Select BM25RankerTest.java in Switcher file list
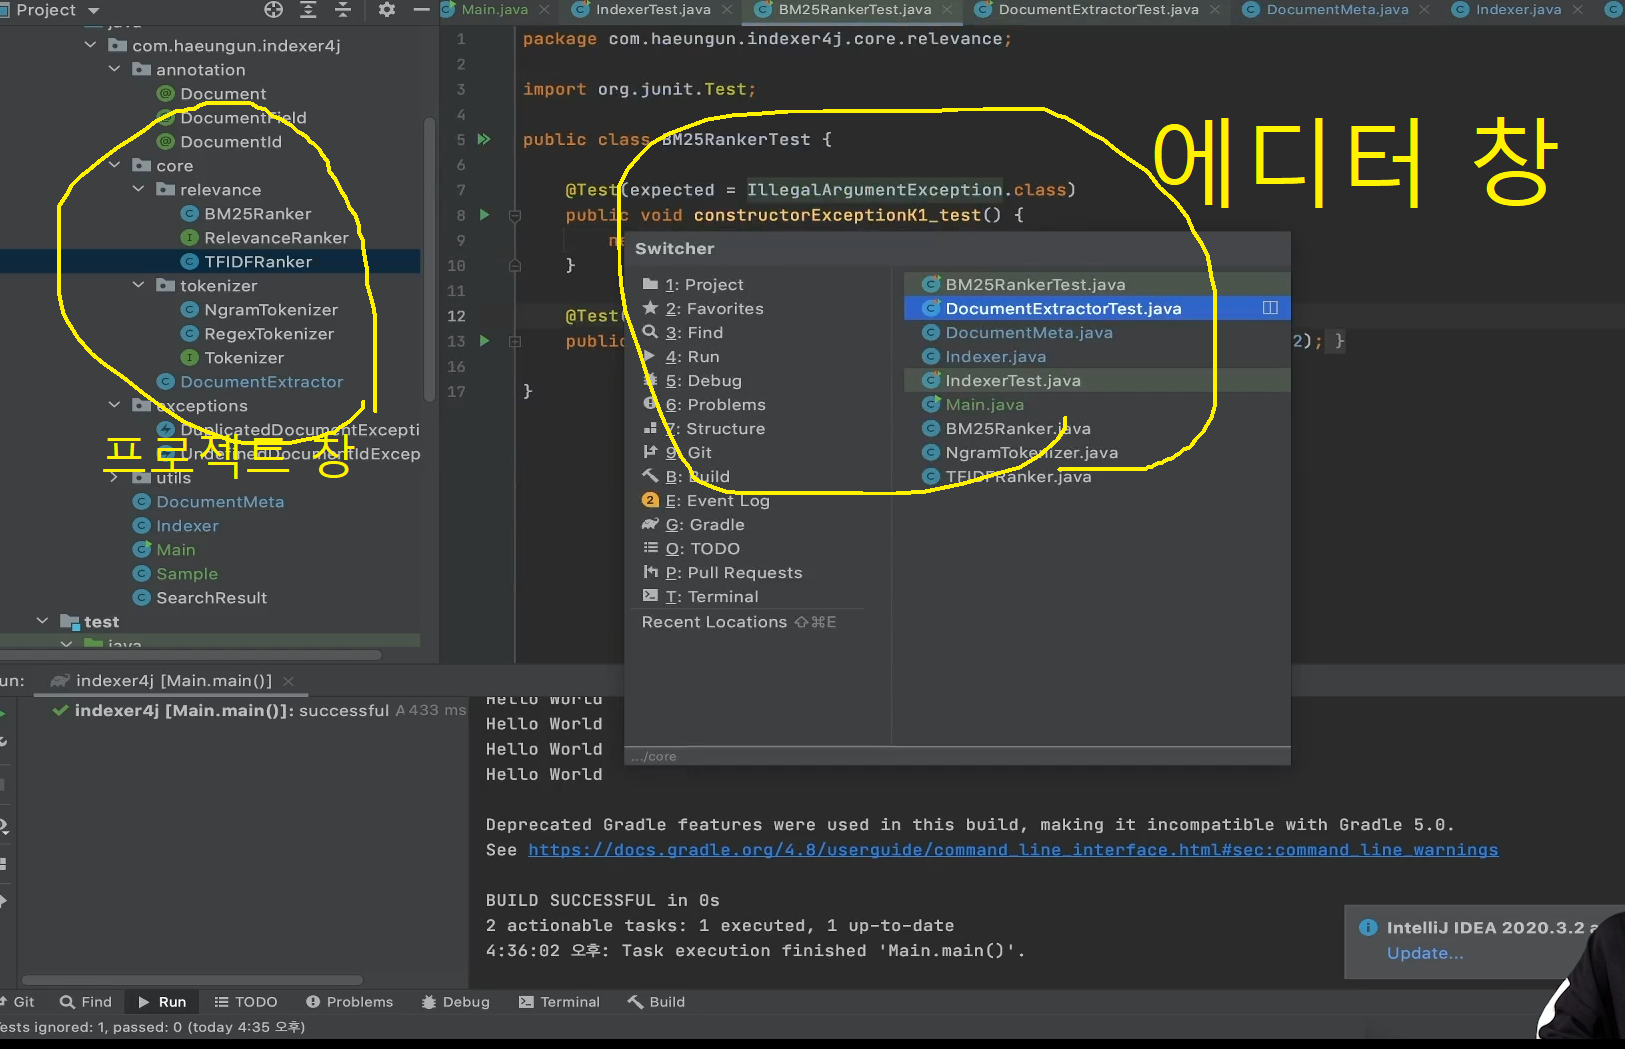1625x1049 pixels. point(1096,285)
